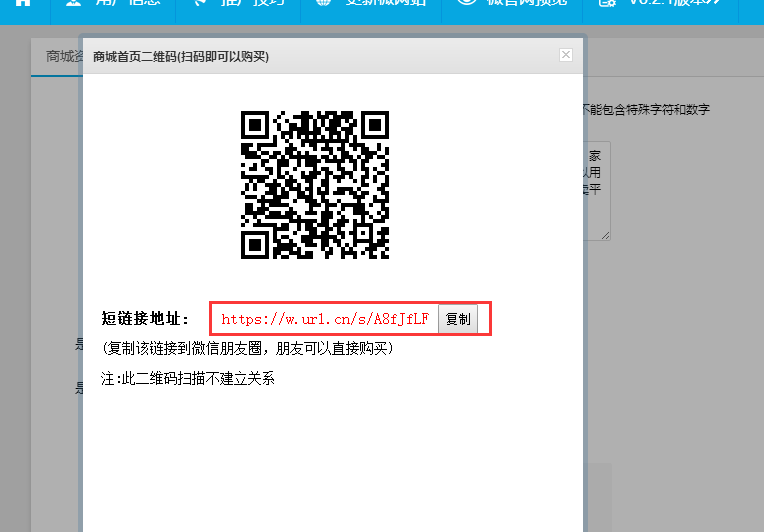This screenshot has height=532, width=764.
Task: Close the 商城首页二维码 dialog
Action: pyautogui.click(x=566, y=55)
